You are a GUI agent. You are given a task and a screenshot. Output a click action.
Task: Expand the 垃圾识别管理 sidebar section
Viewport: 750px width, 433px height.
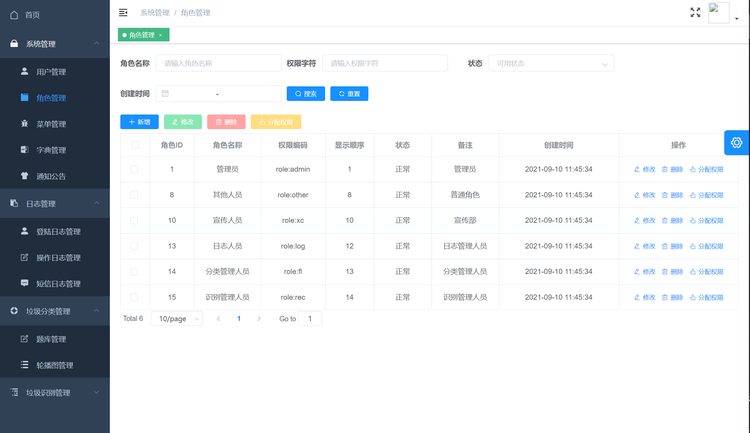click(x=55, y=392)
